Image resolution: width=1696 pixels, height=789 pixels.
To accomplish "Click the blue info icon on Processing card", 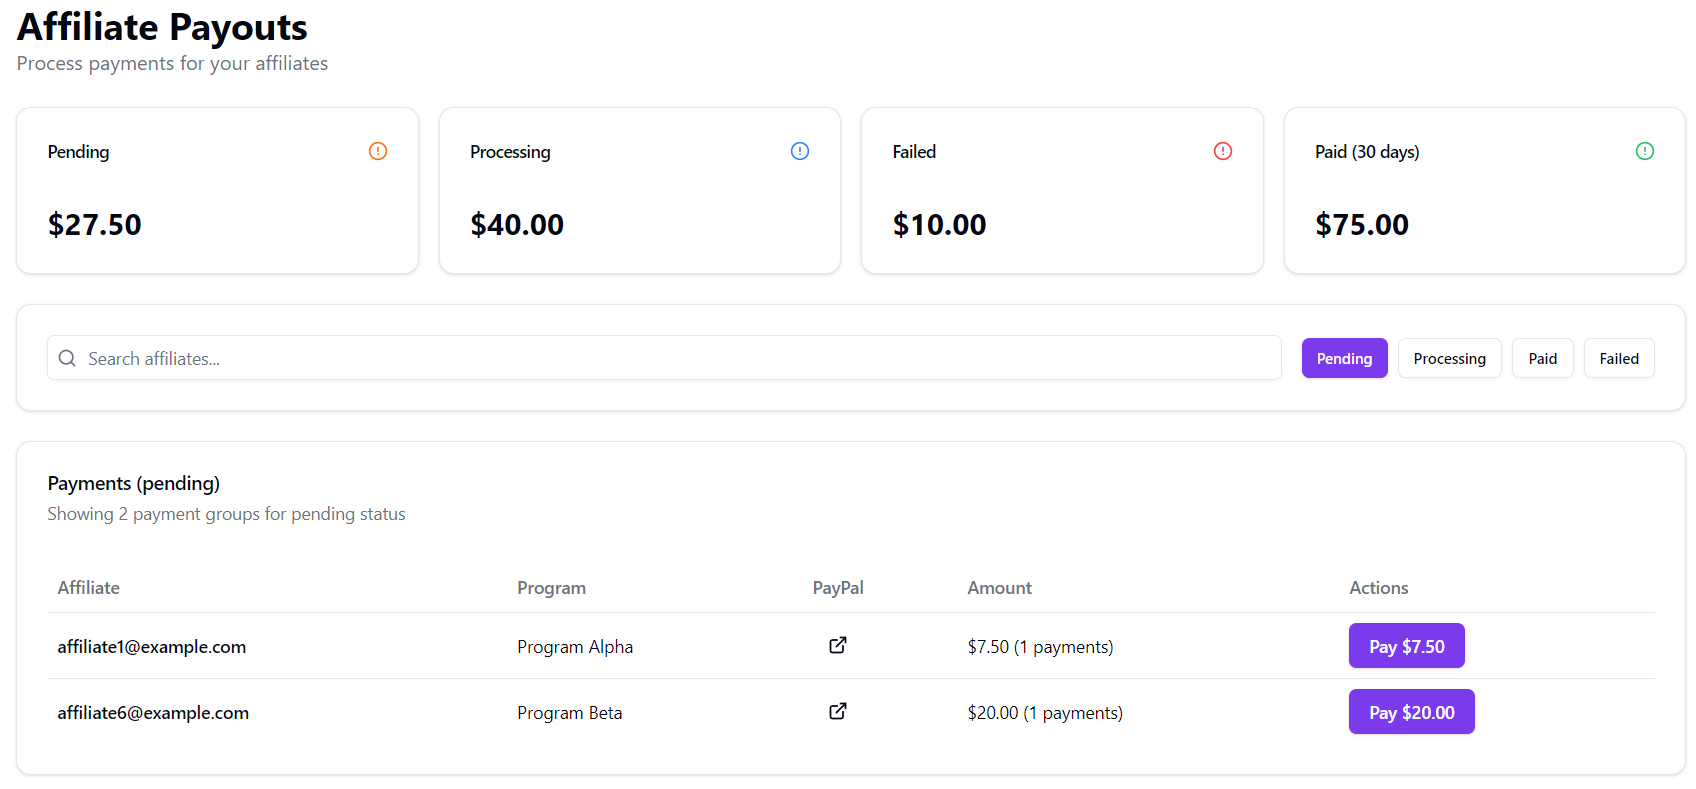I will click(800, 151).
